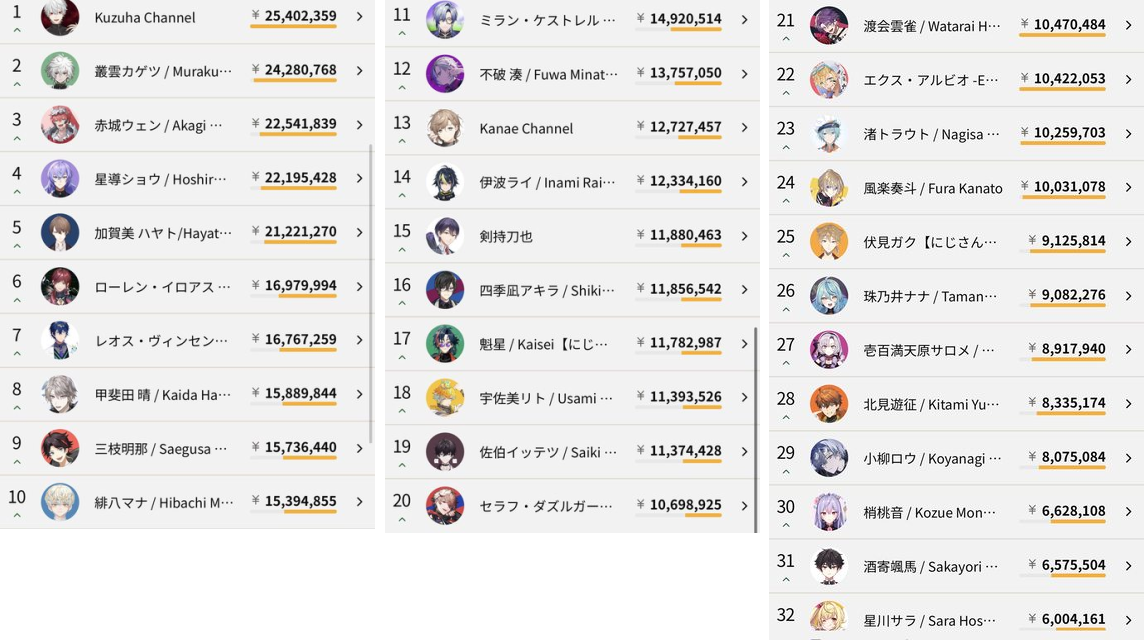Click the Kaida Haru avatar at rank 8
This screenshot has height=640, width=1144.
(x=60, y=394)
